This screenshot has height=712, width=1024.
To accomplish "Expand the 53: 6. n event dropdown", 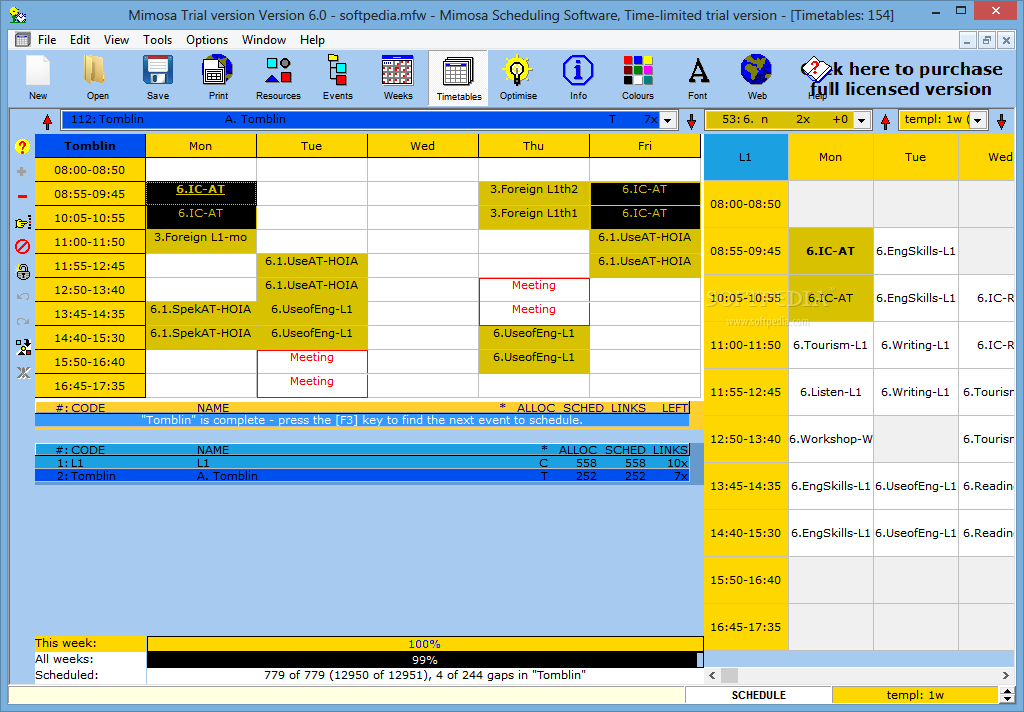I will click(x=861, y=120).
